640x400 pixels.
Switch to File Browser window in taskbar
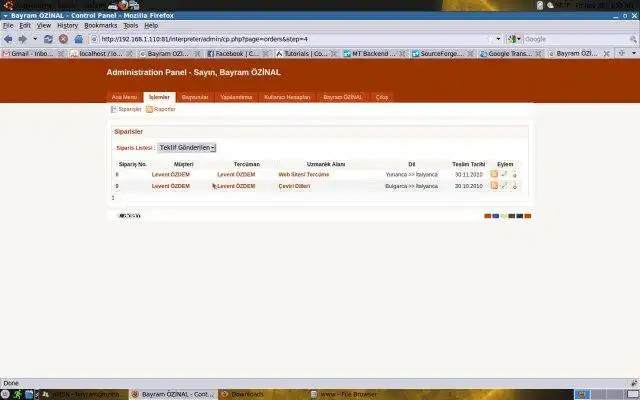pos(353,394)
